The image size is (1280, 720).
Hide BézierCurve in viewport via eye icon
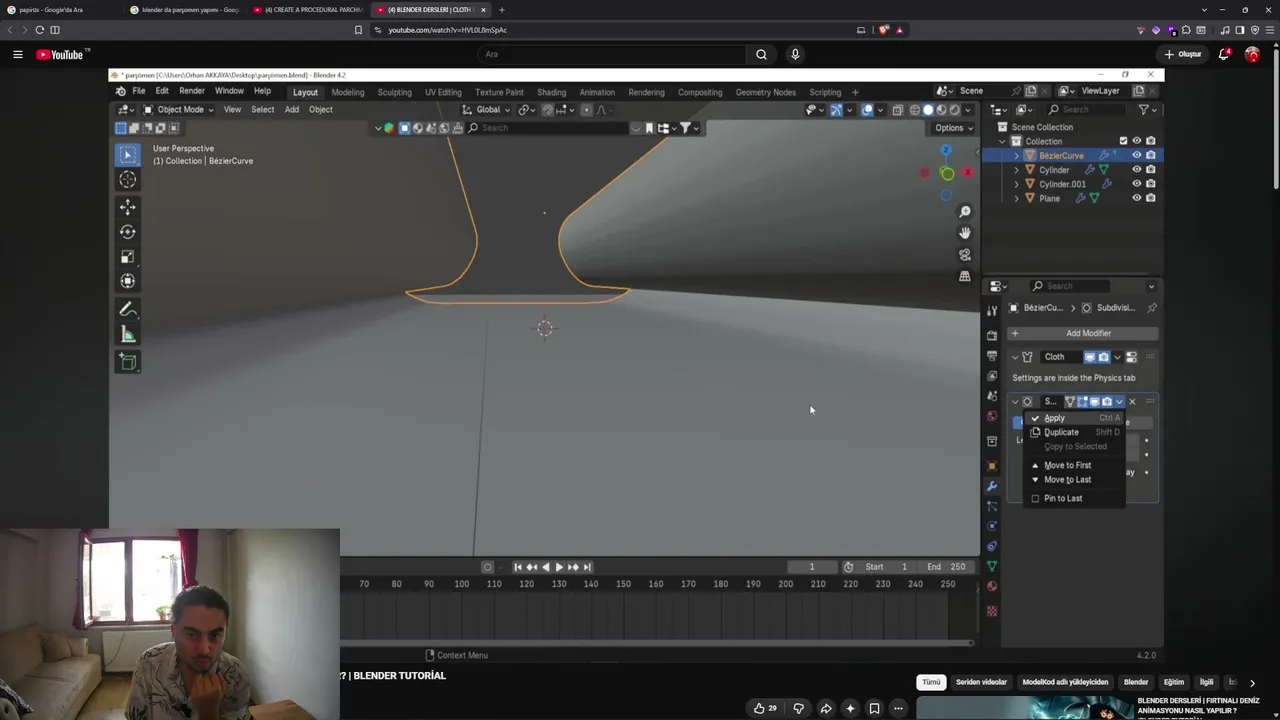(x=1136, y=155)
